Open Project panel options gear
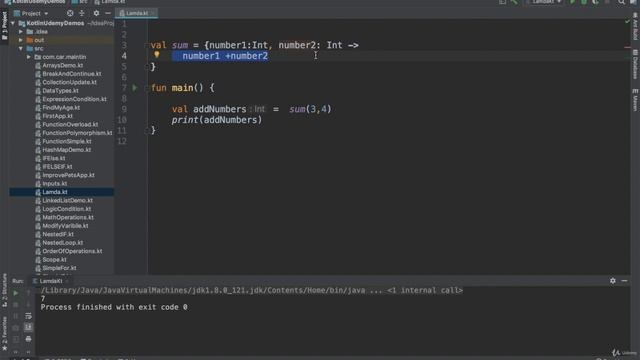The image size is (640, 360). 96,13
